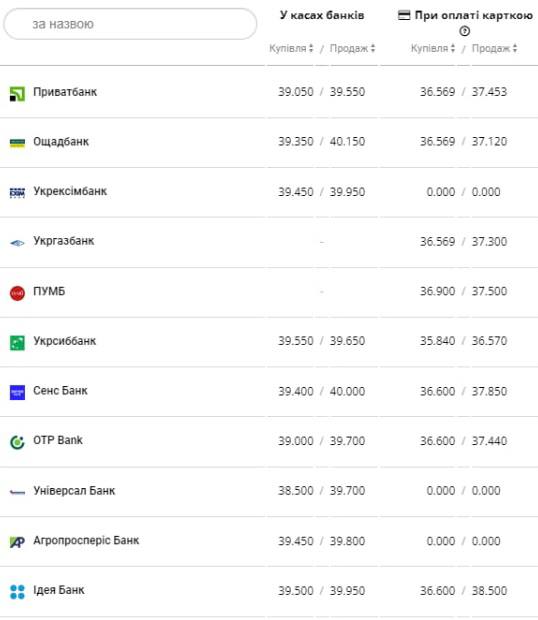
Task: Click the Ощадбанк logo icon
Action: [x=17, y=143]
